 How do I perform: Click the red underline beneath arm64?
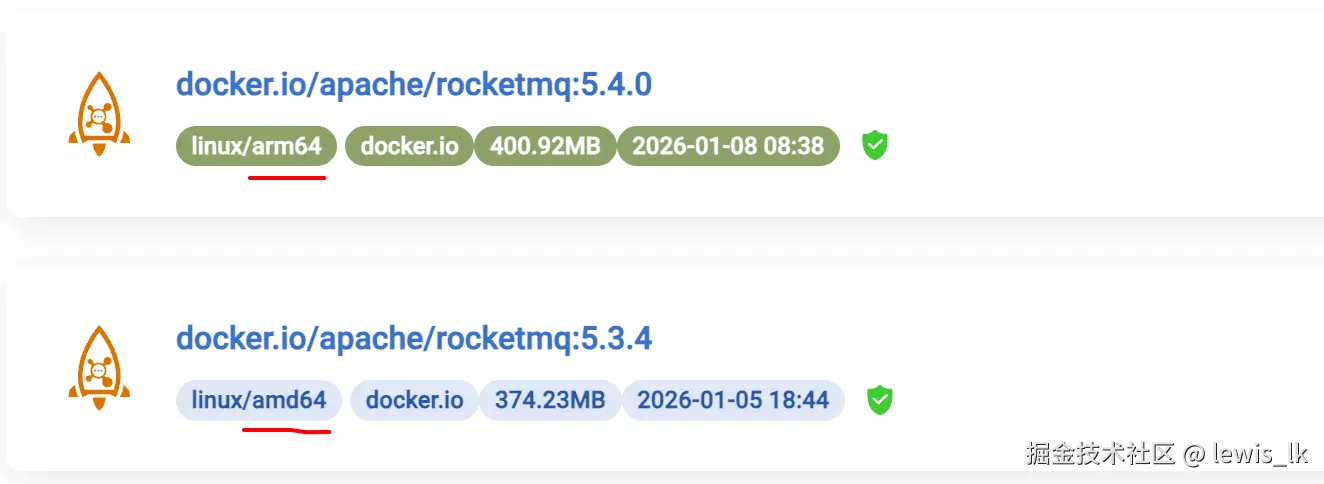pos(287,178)
